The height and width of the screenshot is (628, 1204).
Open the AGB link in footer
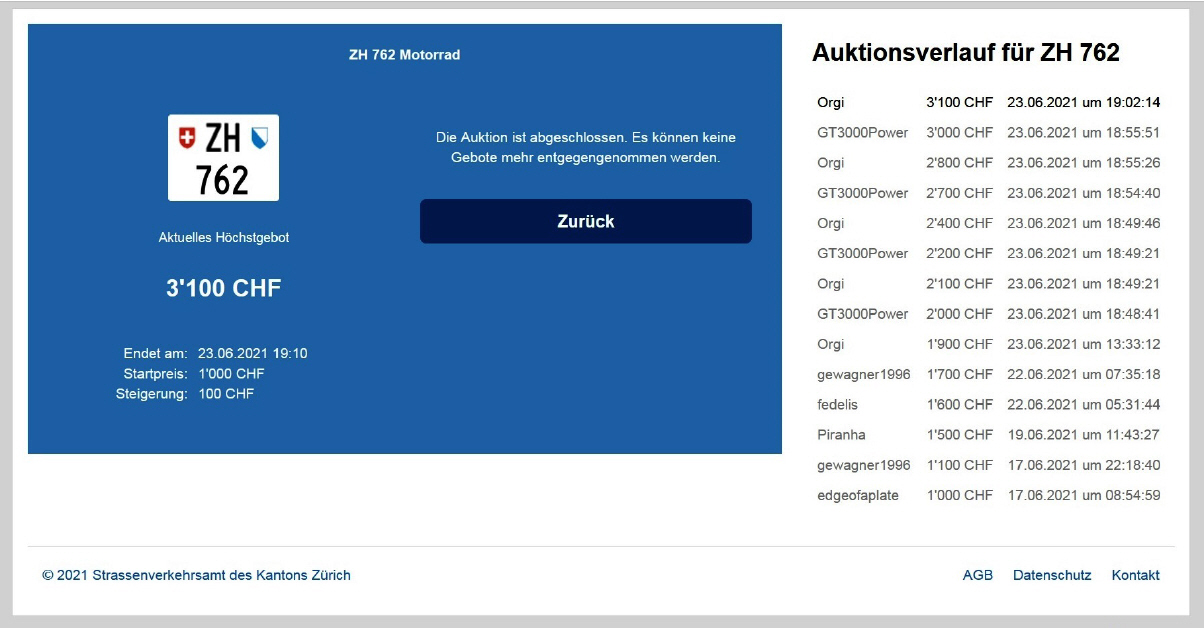click(977, 575)
